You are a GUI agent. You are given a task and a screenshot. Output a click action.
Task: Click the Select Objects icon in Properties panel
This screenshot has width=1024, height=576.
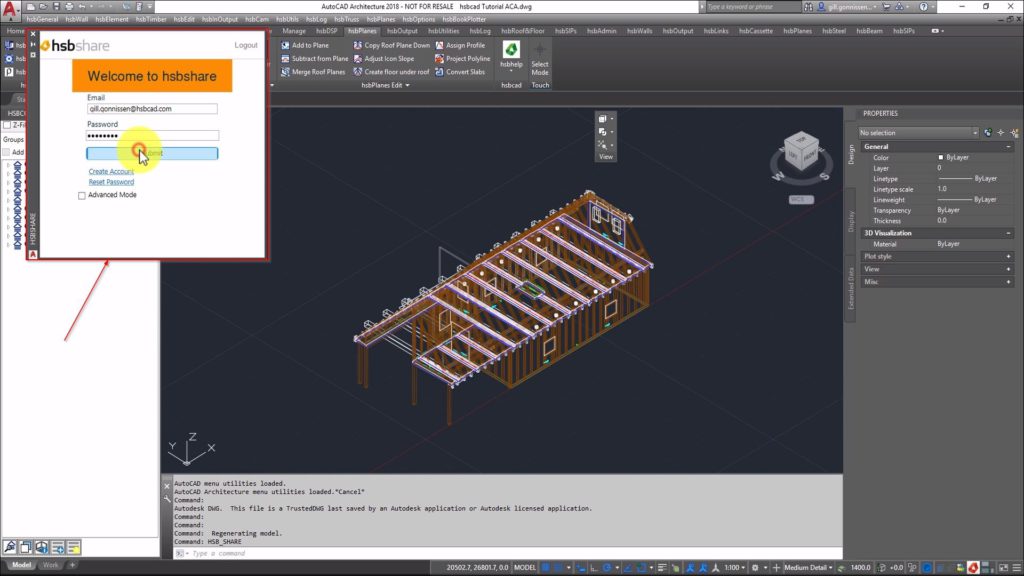pos(1000,133)
